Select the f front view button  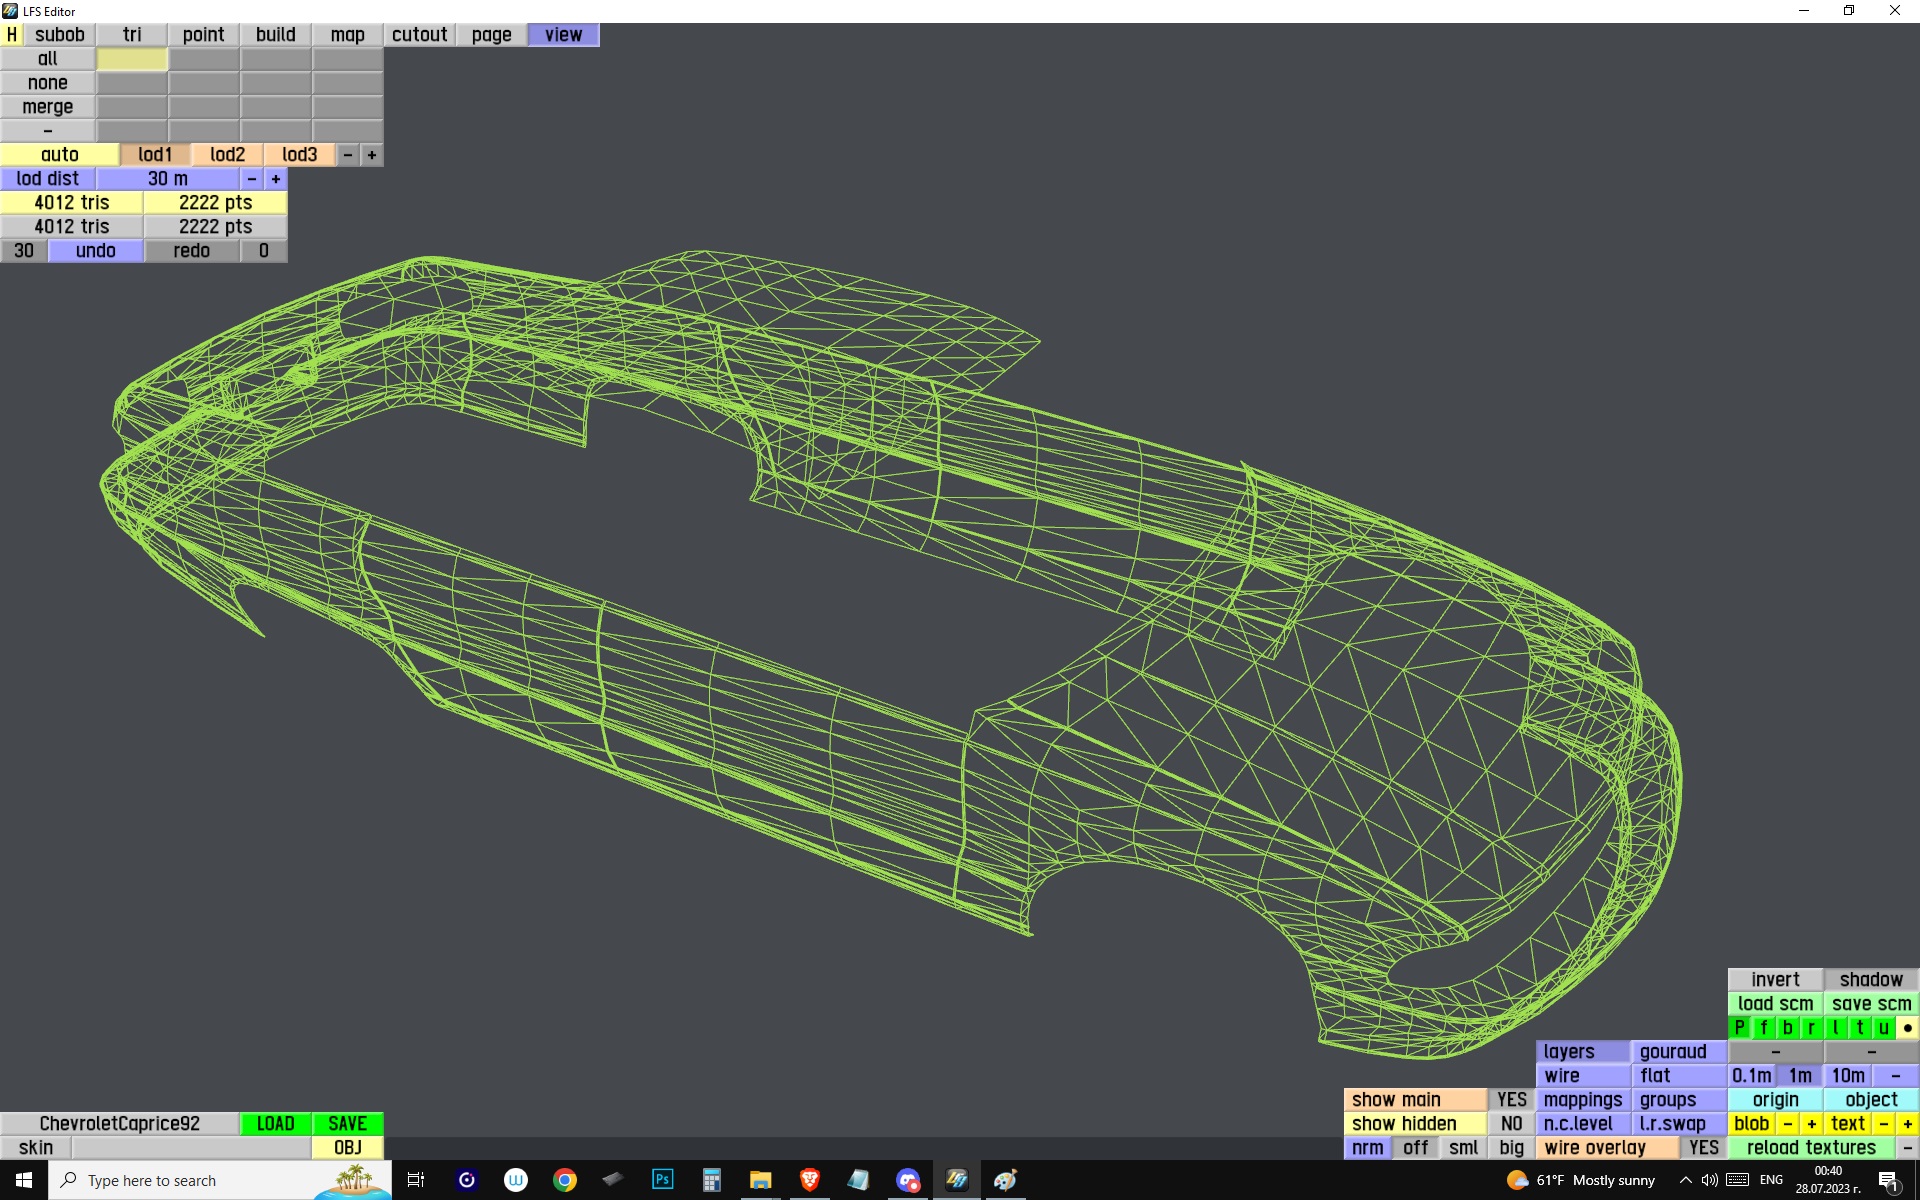(1763, 1027)
